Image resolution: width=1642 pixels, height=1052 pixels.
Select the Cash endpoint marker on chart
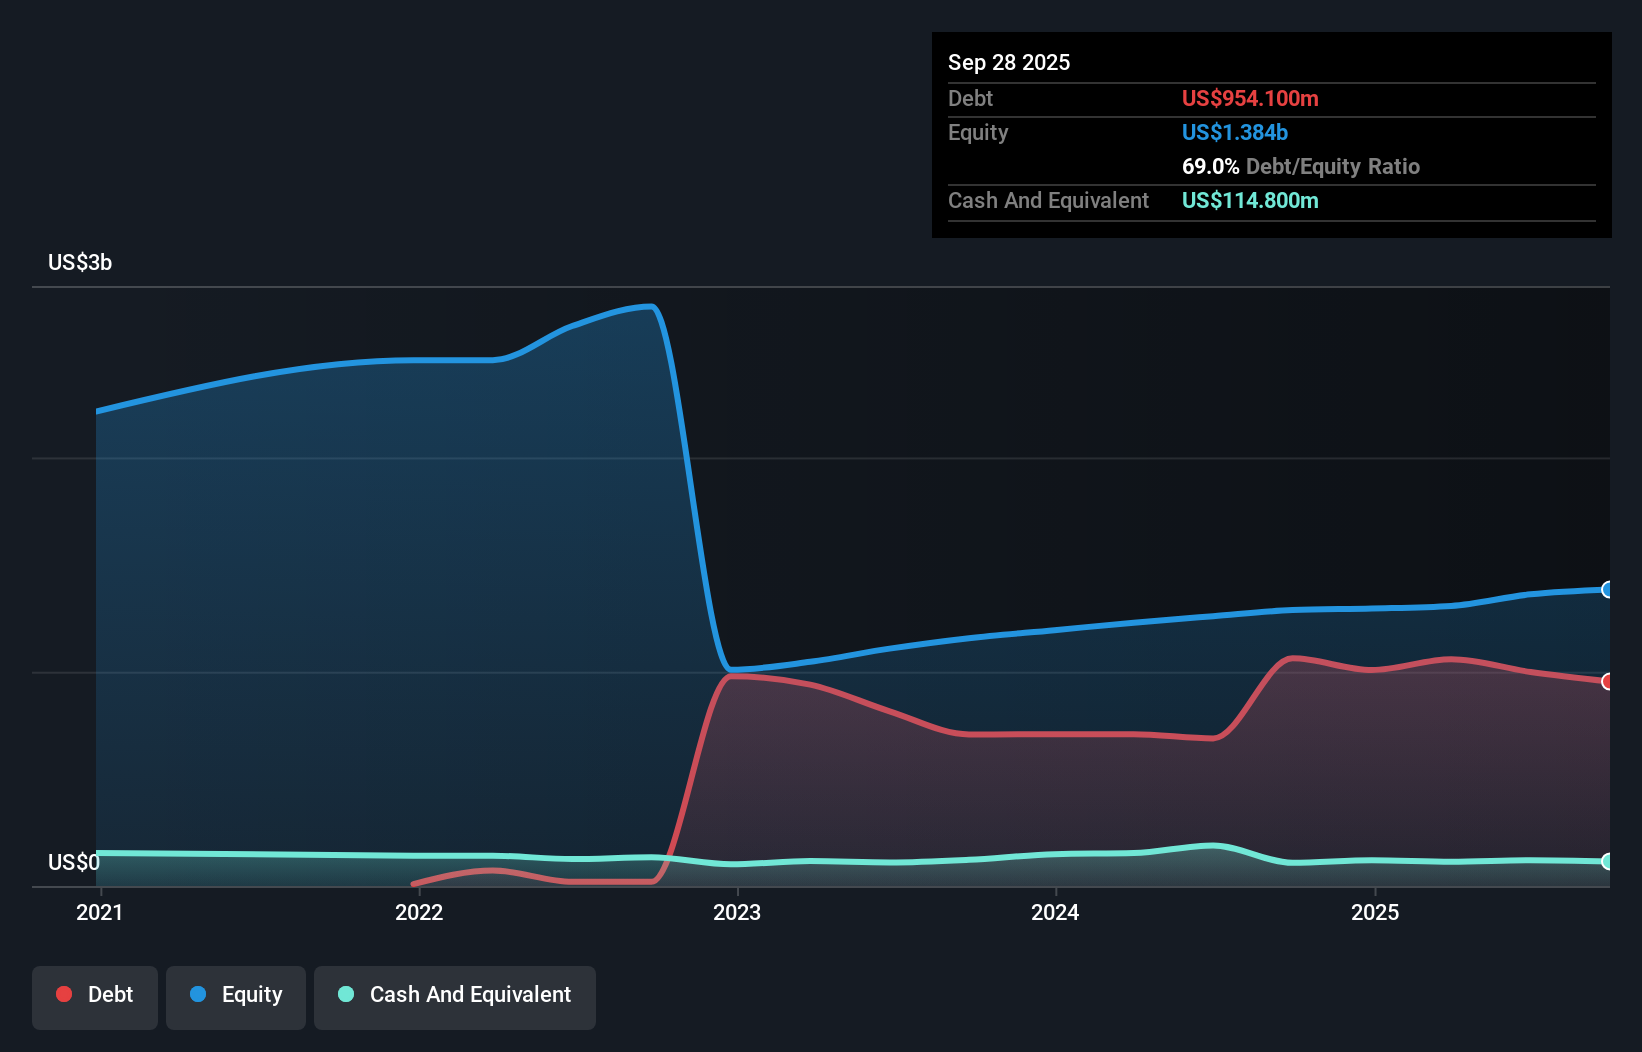pyautogui.click(x=1607, y=861)
